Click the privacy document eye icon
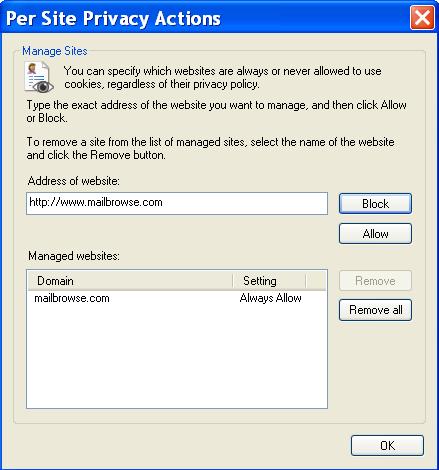This screenshot has width=439, height=470. tap(39, 77)
